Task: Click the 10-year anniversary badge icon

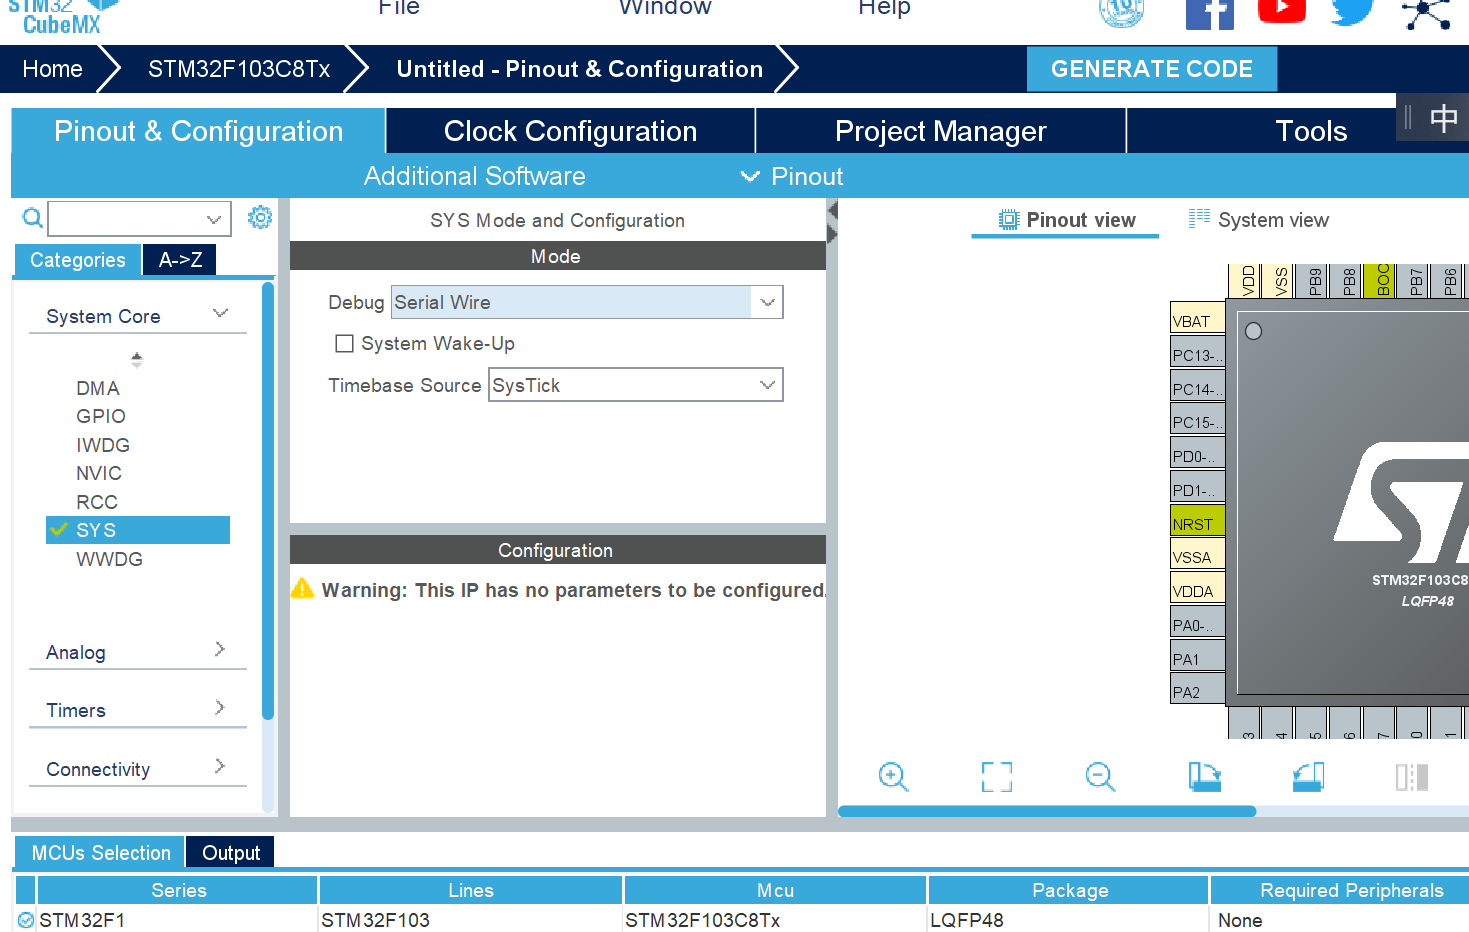Action: pyautogui.click(x=1121, y=13)
